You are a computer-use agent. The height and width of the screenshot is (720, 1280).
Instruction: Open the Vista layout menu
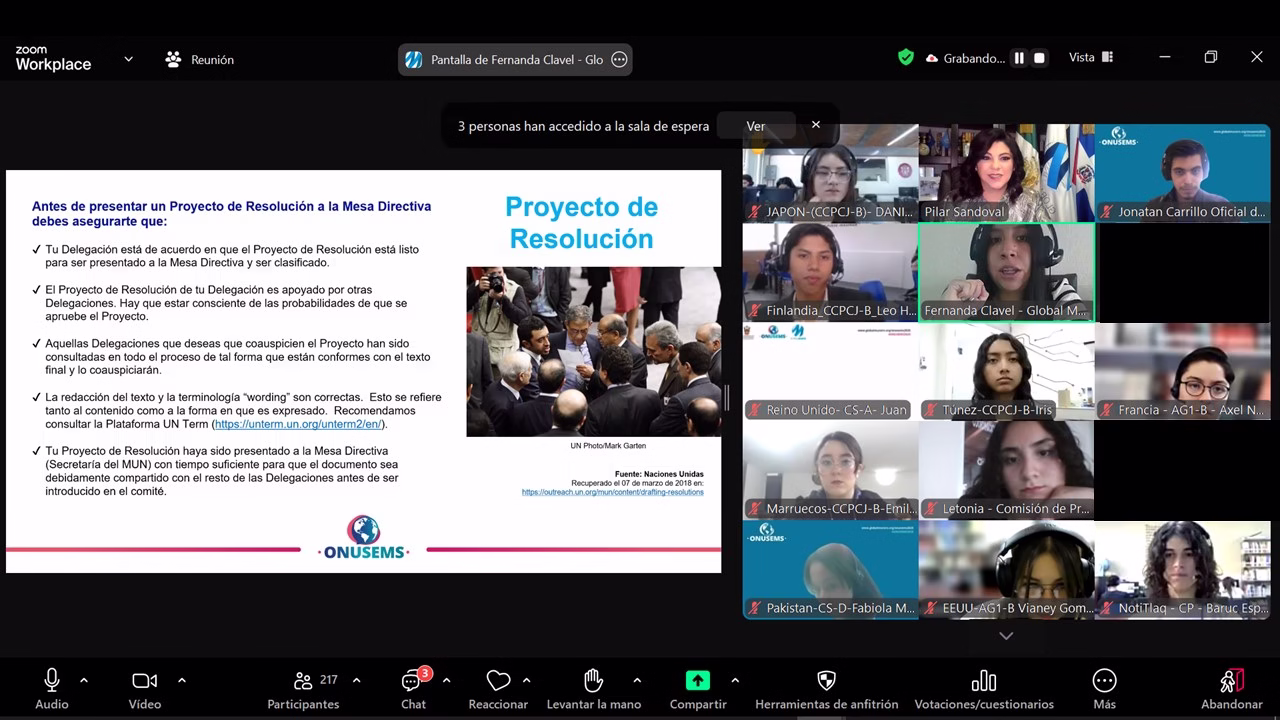point(1090,58)
